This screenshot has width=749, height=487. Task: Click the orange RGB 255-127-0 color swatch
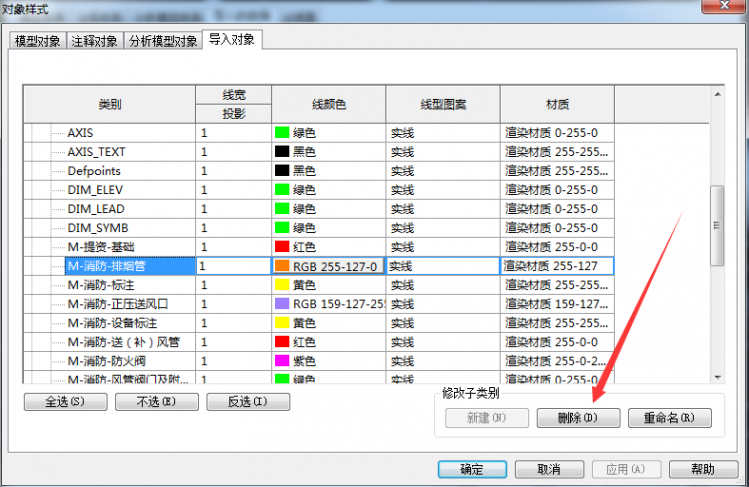[282, 266]
